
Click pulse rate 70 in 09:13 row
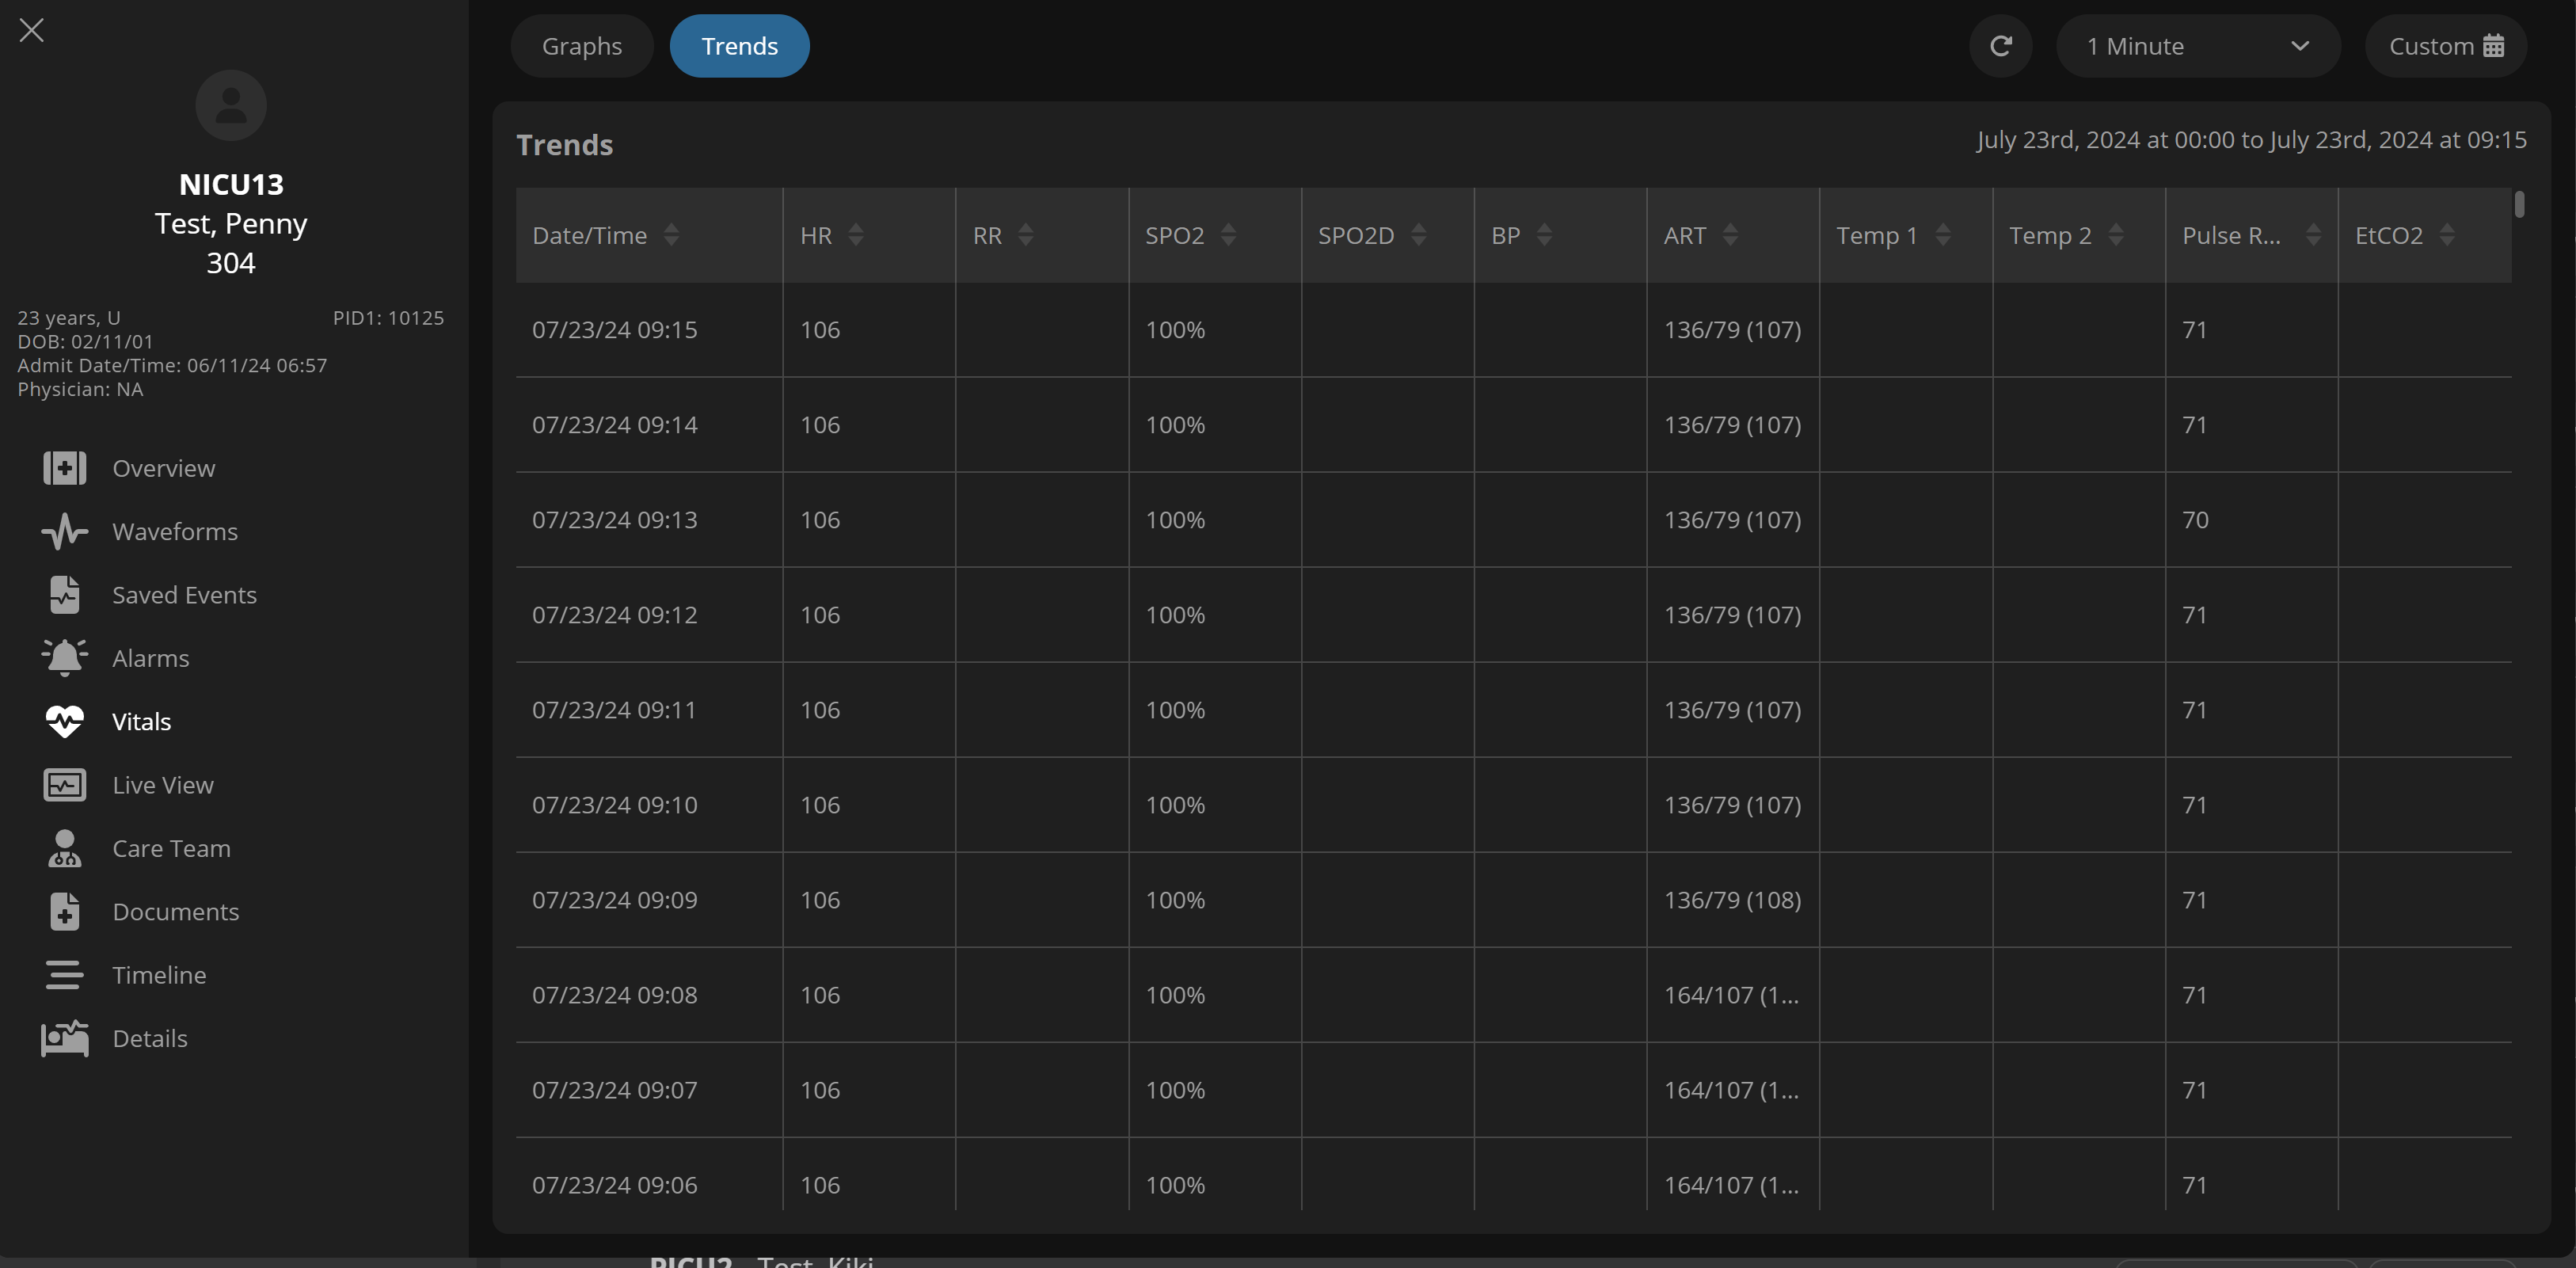point(2195,520)
